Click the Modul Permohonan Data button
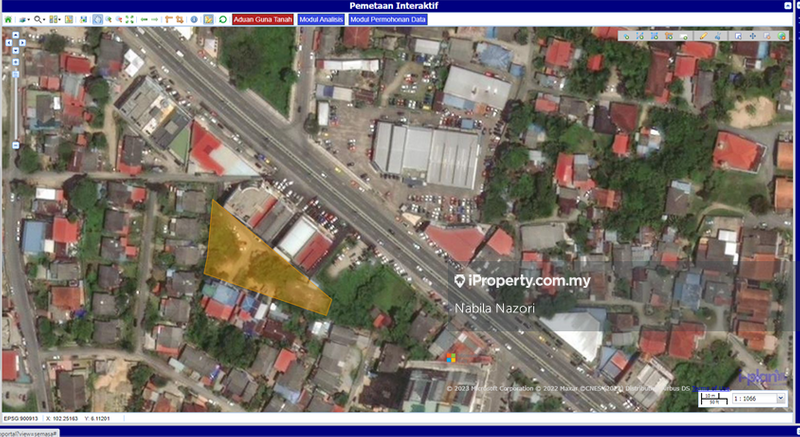Screen dimensions: 800x437 [x=387, y=19]
